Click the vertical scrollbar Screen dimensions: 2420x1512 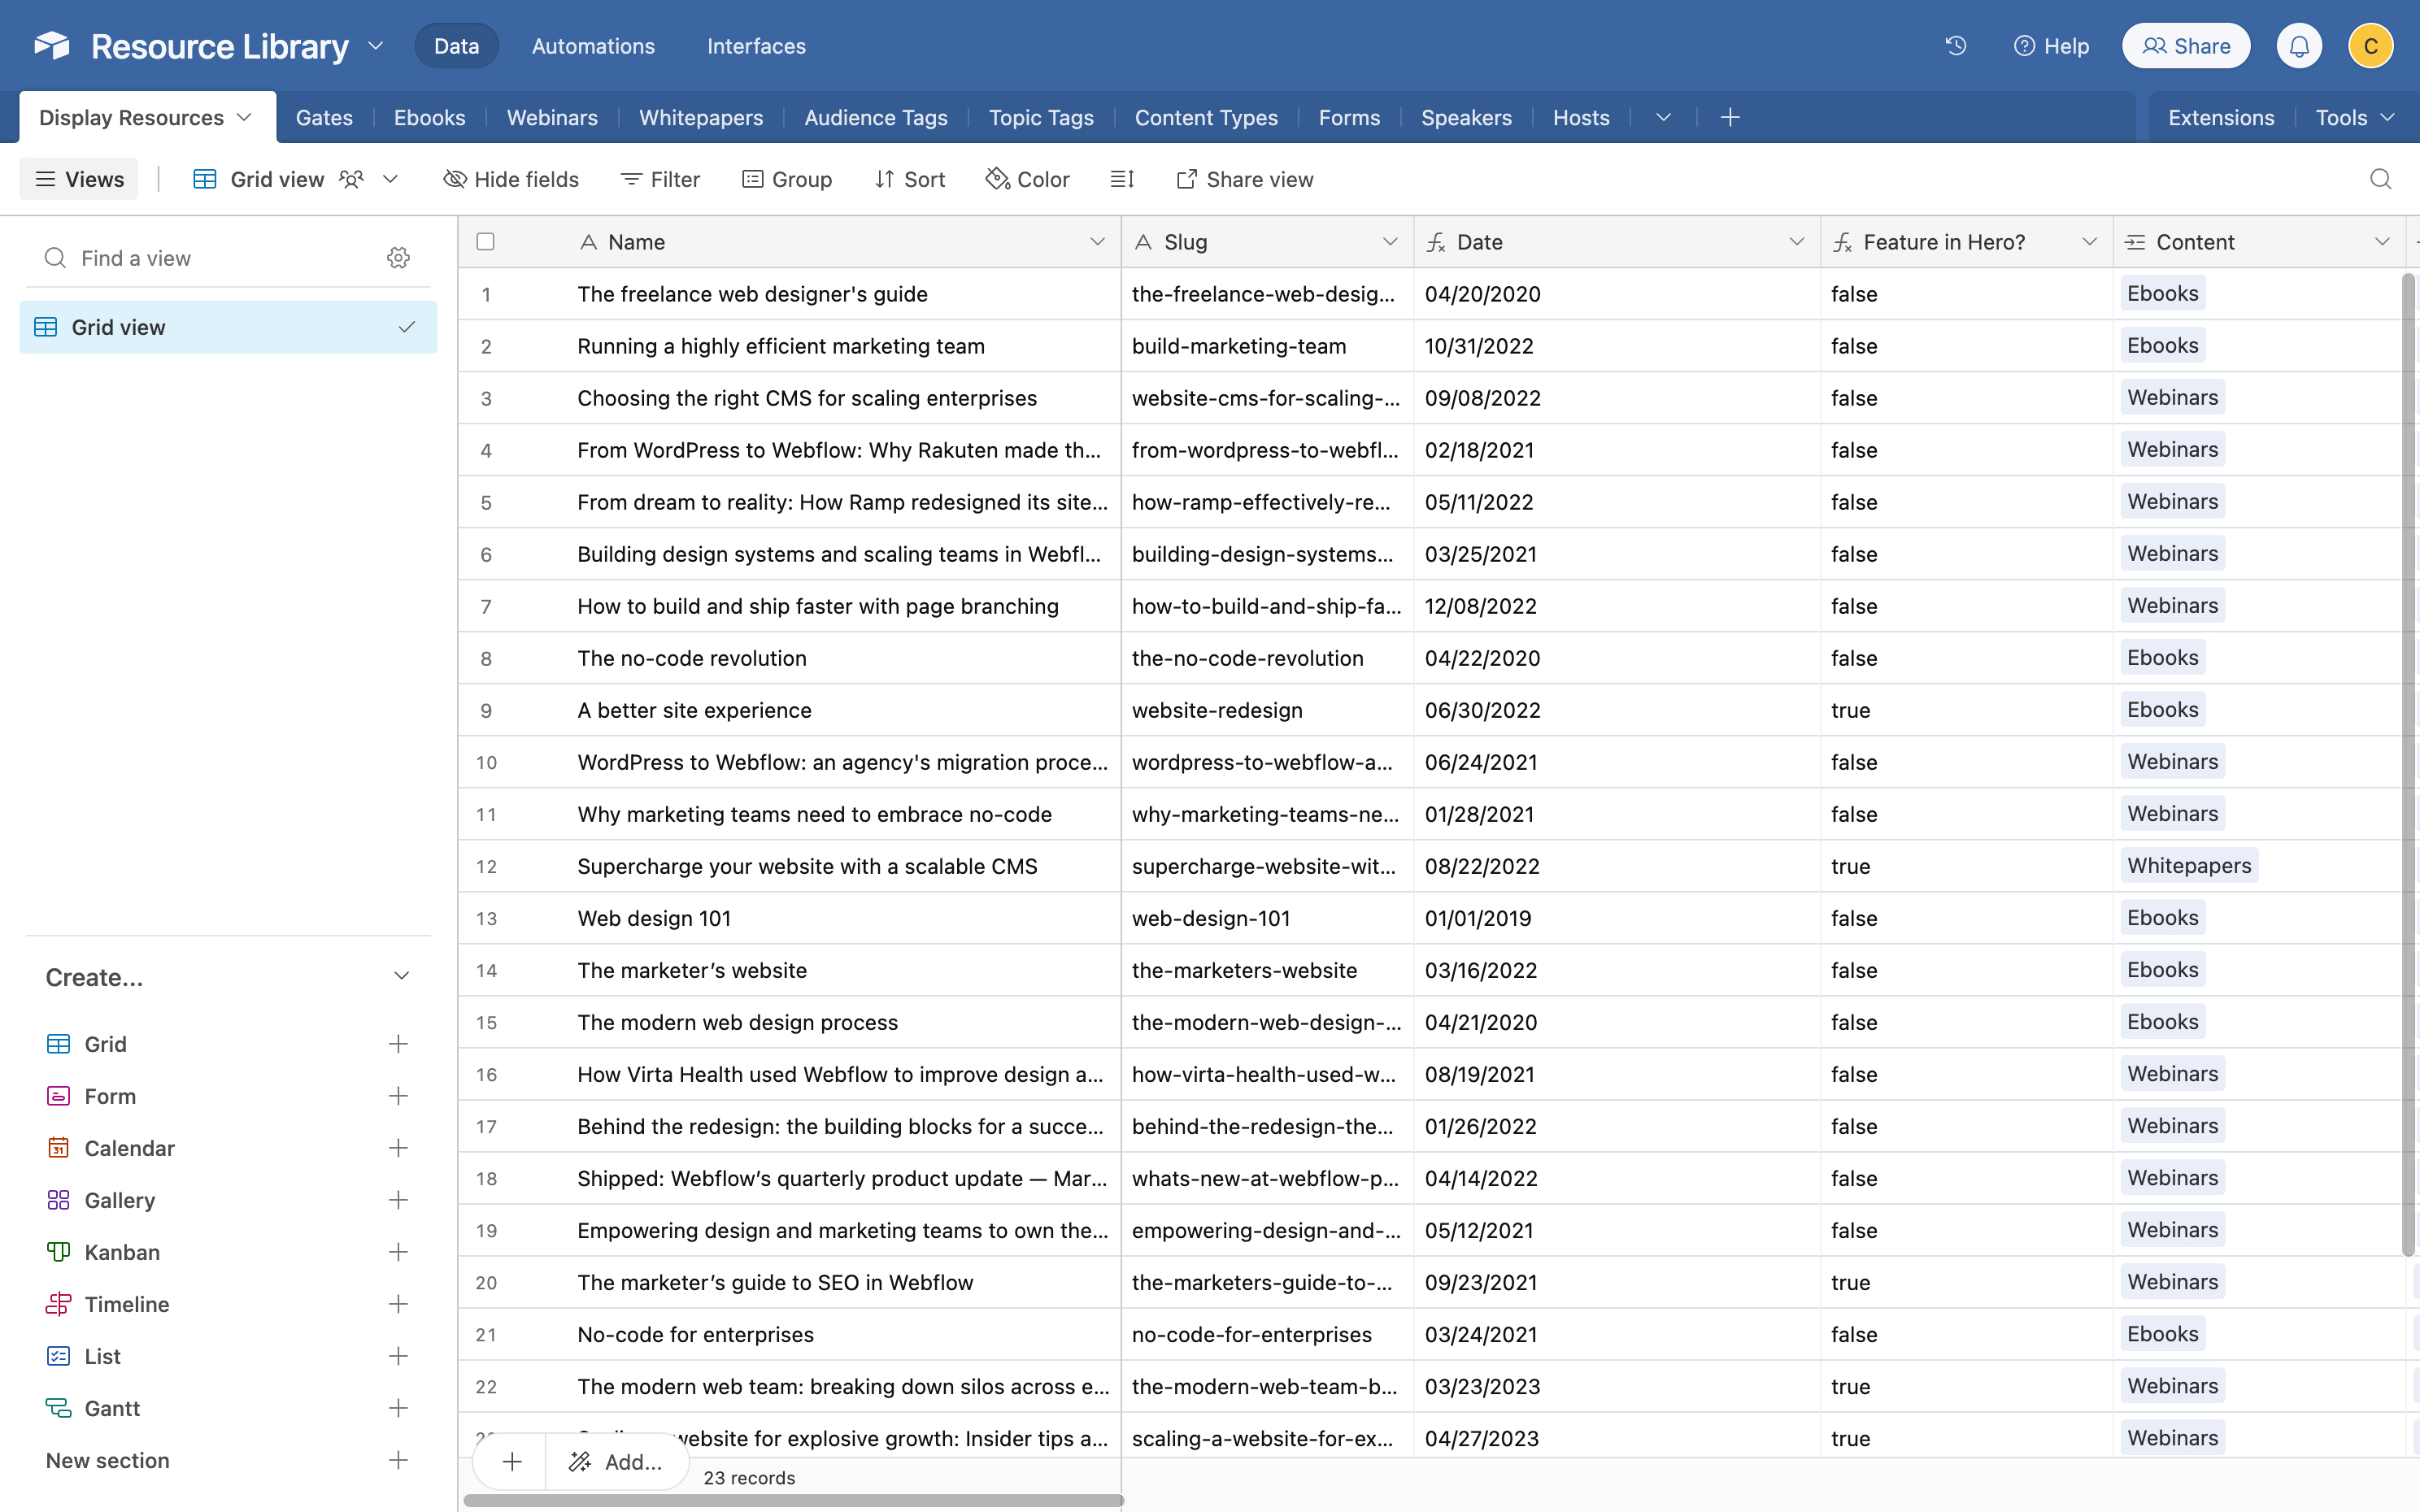click(x=2407, y=764)
